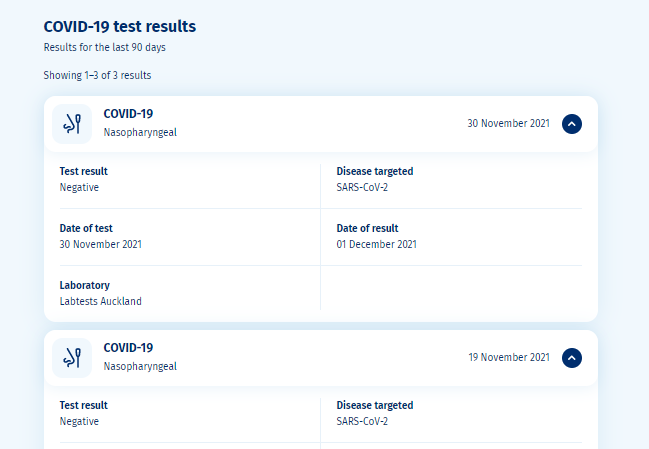The image size is (649, 449).
Task: Collapse the 19 November 2021 result card
Action: (572, 358)
